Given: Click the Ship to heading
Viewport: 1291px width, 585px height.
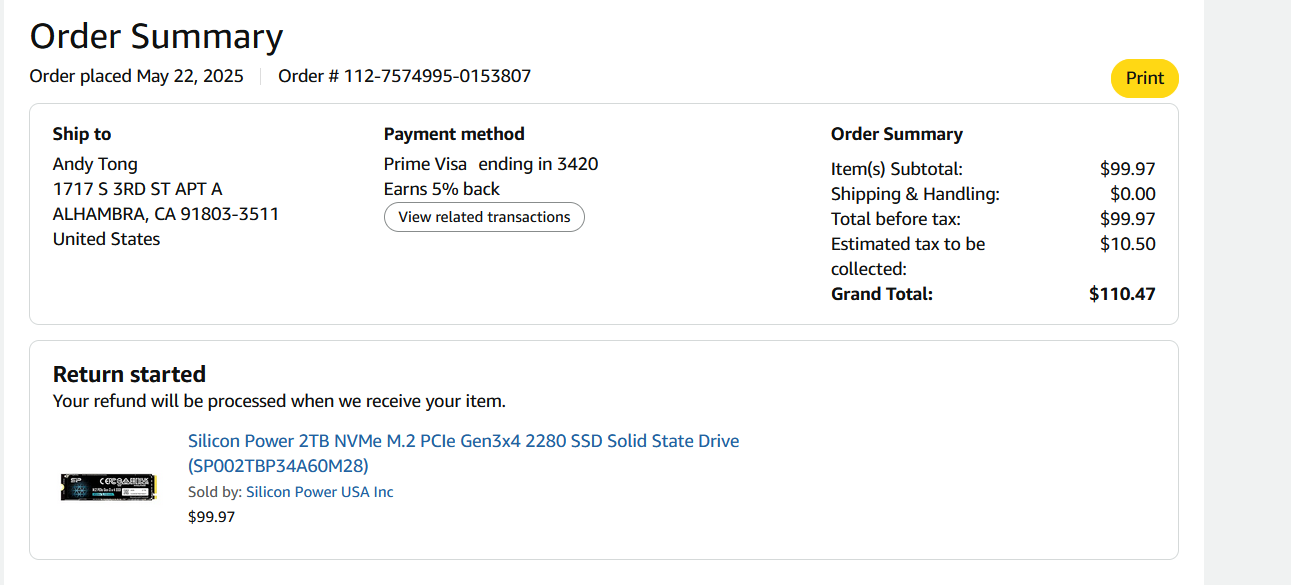Looking at the screenshot, I should click(82, 134).
